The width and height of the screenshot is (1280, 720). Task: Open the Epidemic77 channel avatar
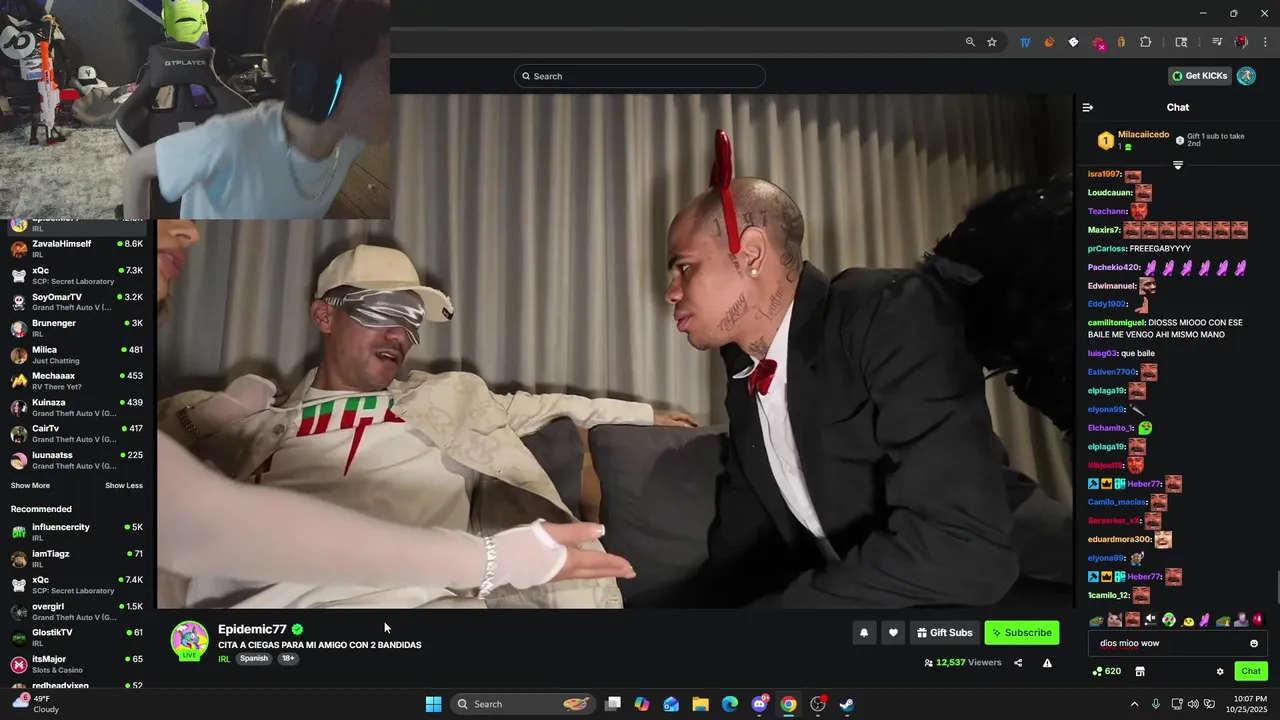tap(189, 640)
